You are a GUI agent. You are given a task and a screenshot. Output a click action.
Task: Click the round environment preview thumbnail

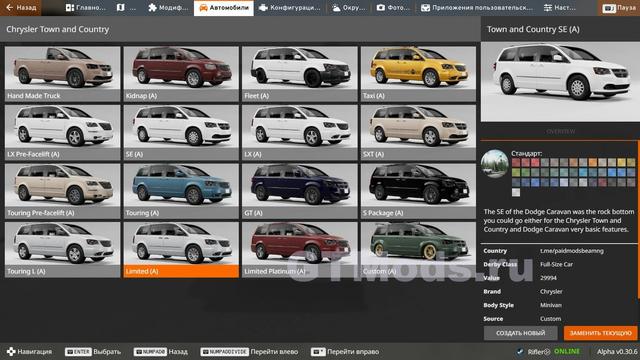point(494,164)
